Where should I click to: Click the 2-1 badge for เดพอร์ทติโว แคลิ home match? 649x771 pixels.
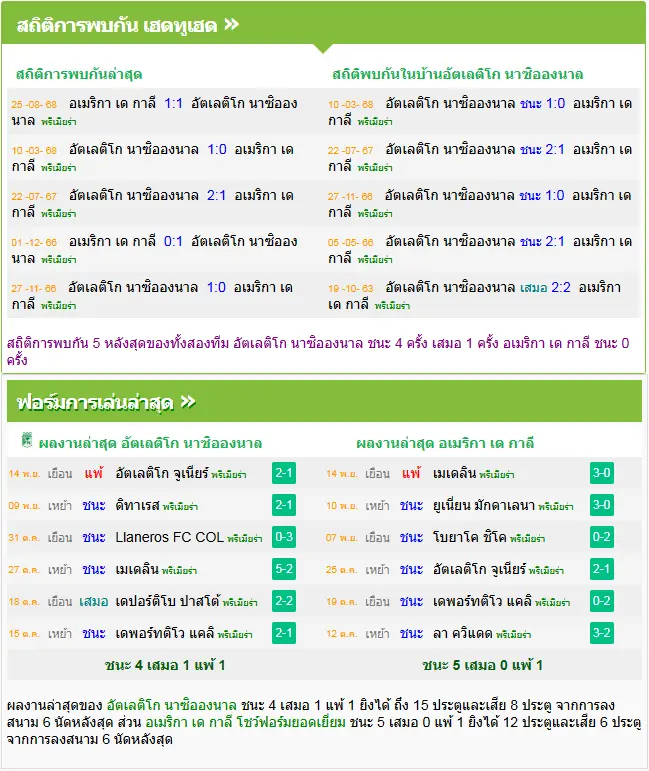click(284, 633)
